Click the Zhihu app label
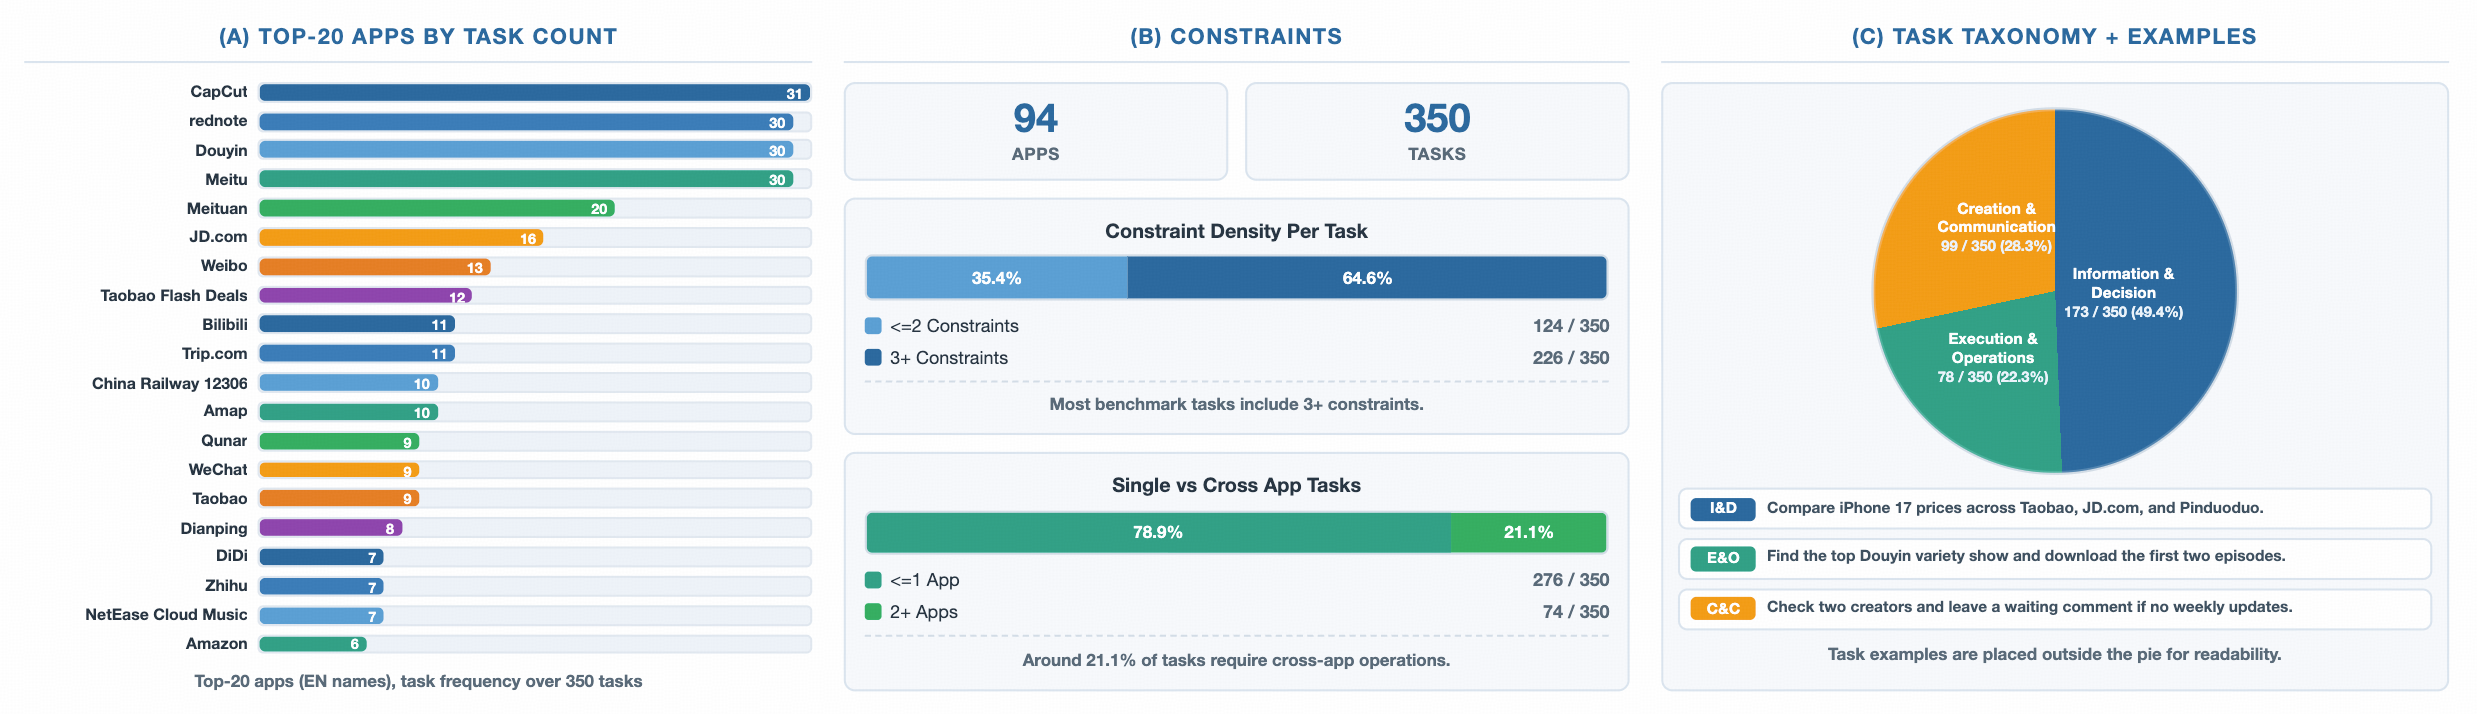Screen dimensions: 2477x714 click(226, 585)
